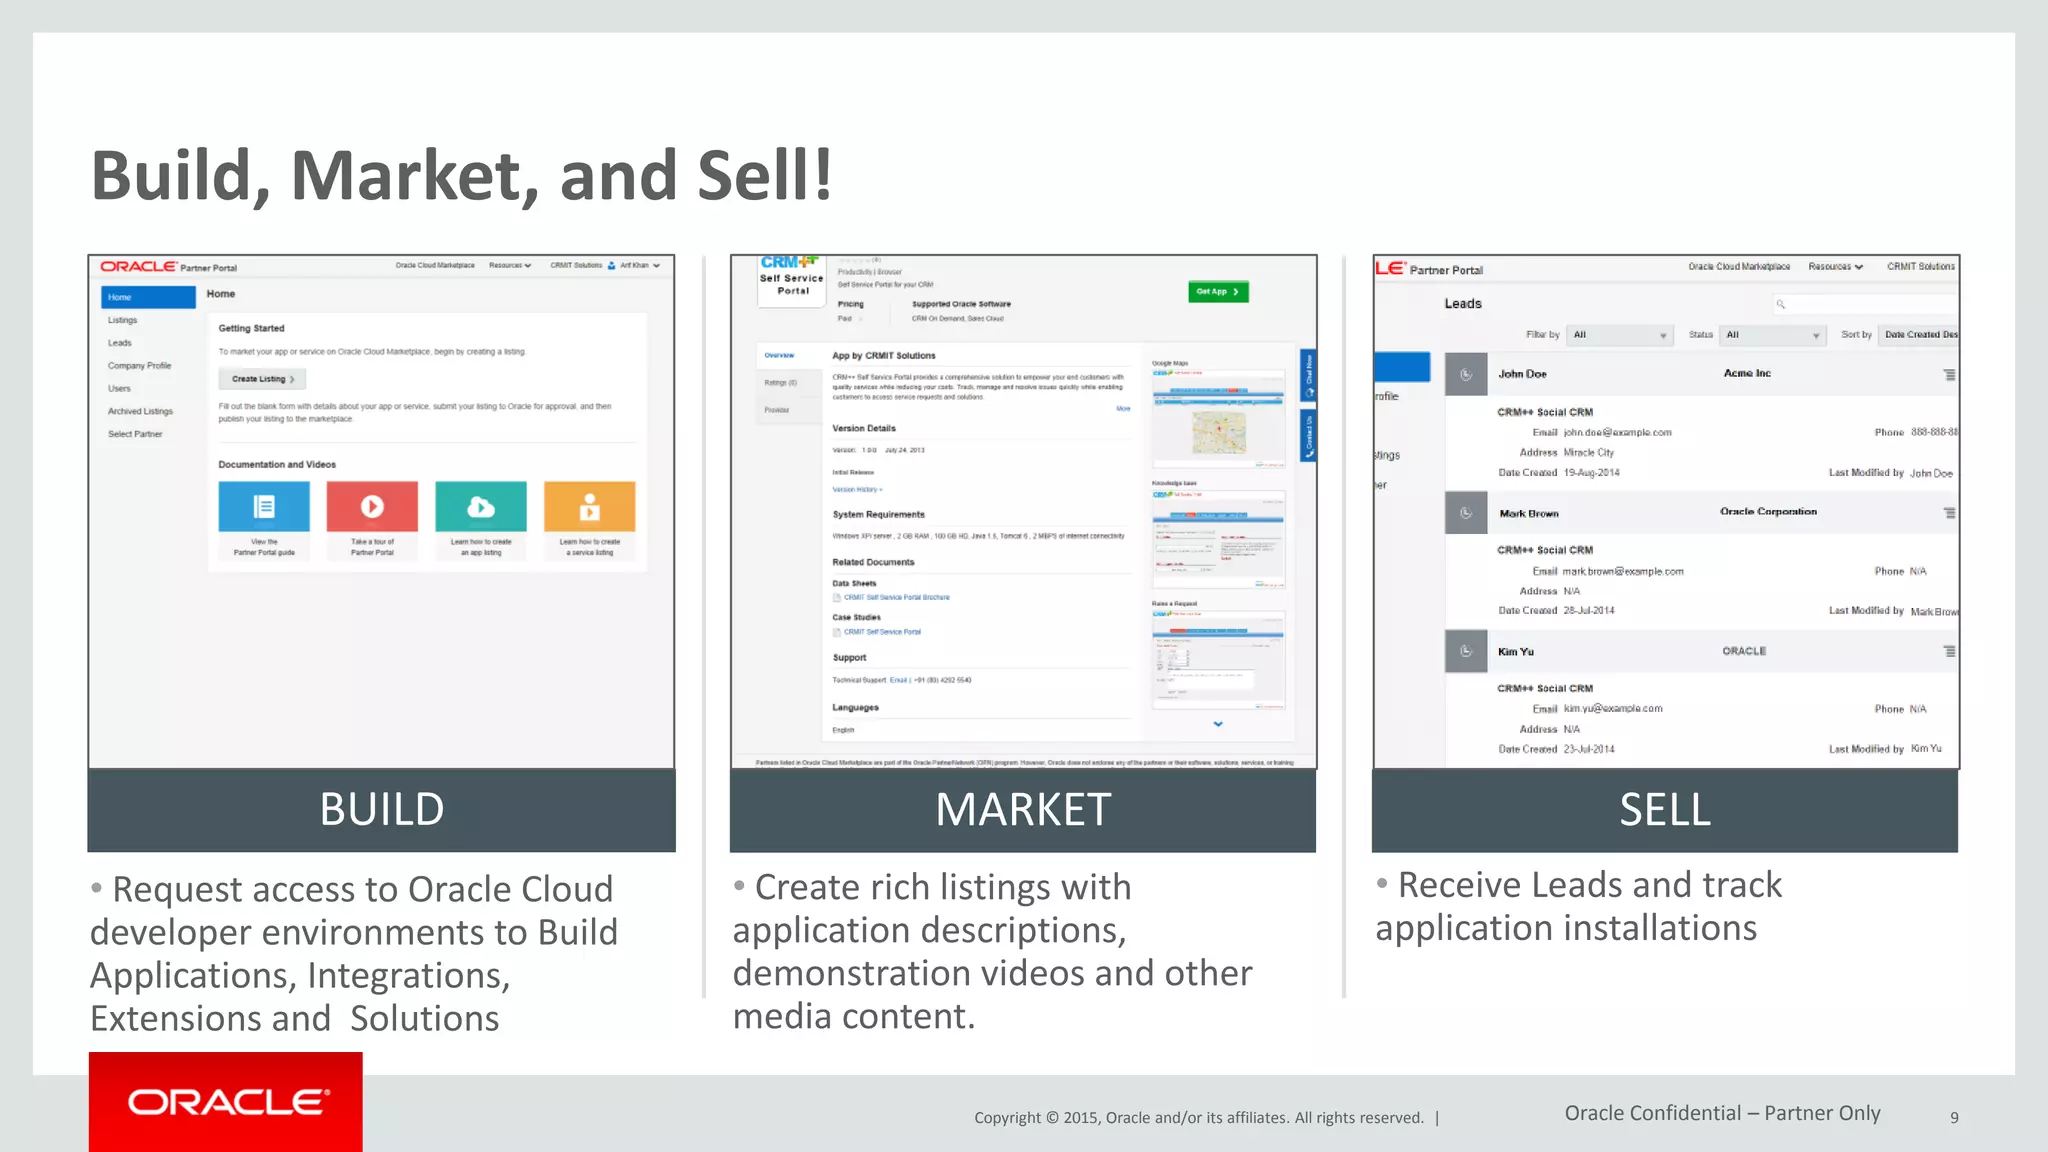Viewport: 2048px width, 1152px height.
Task: Click kim.yu@example.com email address
Action: tap(1613, 709)
